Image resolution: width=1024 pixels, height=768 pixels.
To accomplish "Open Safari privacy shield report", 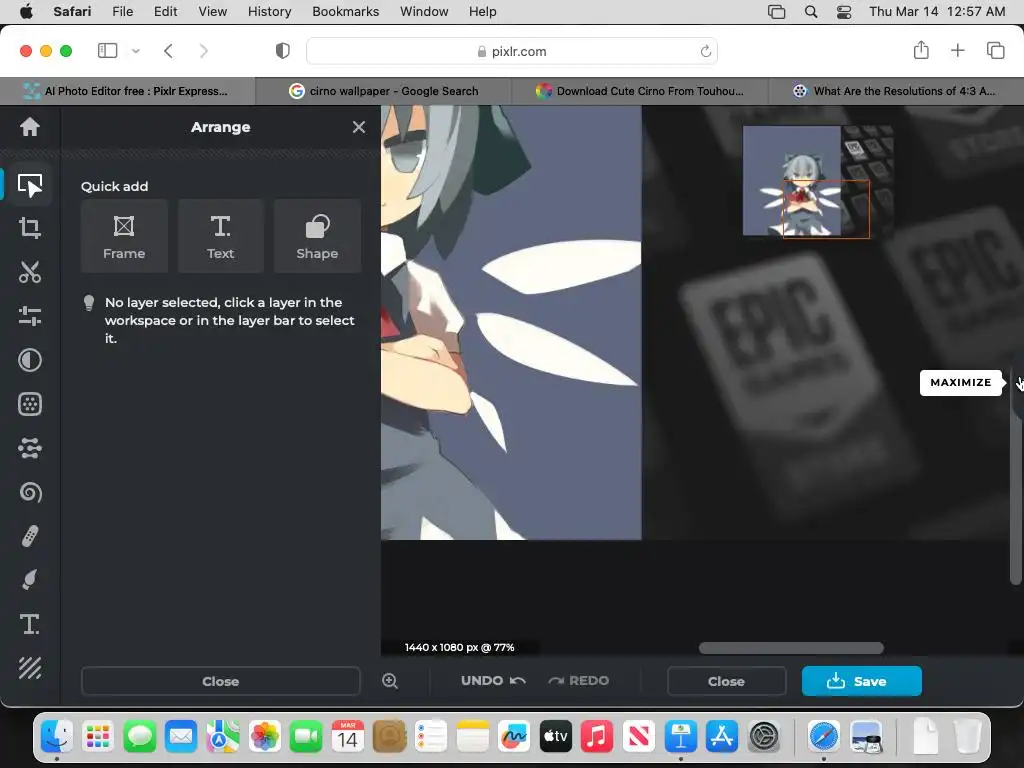I will coord(283,51).
